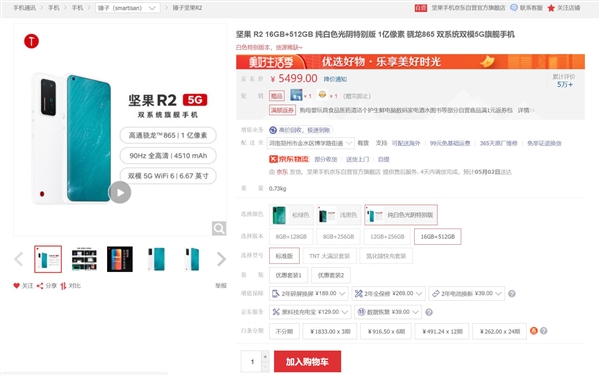Click the red 自营 badge
Image resolution: width=600 pixels, height=376 pixels.
coord(421,8)
